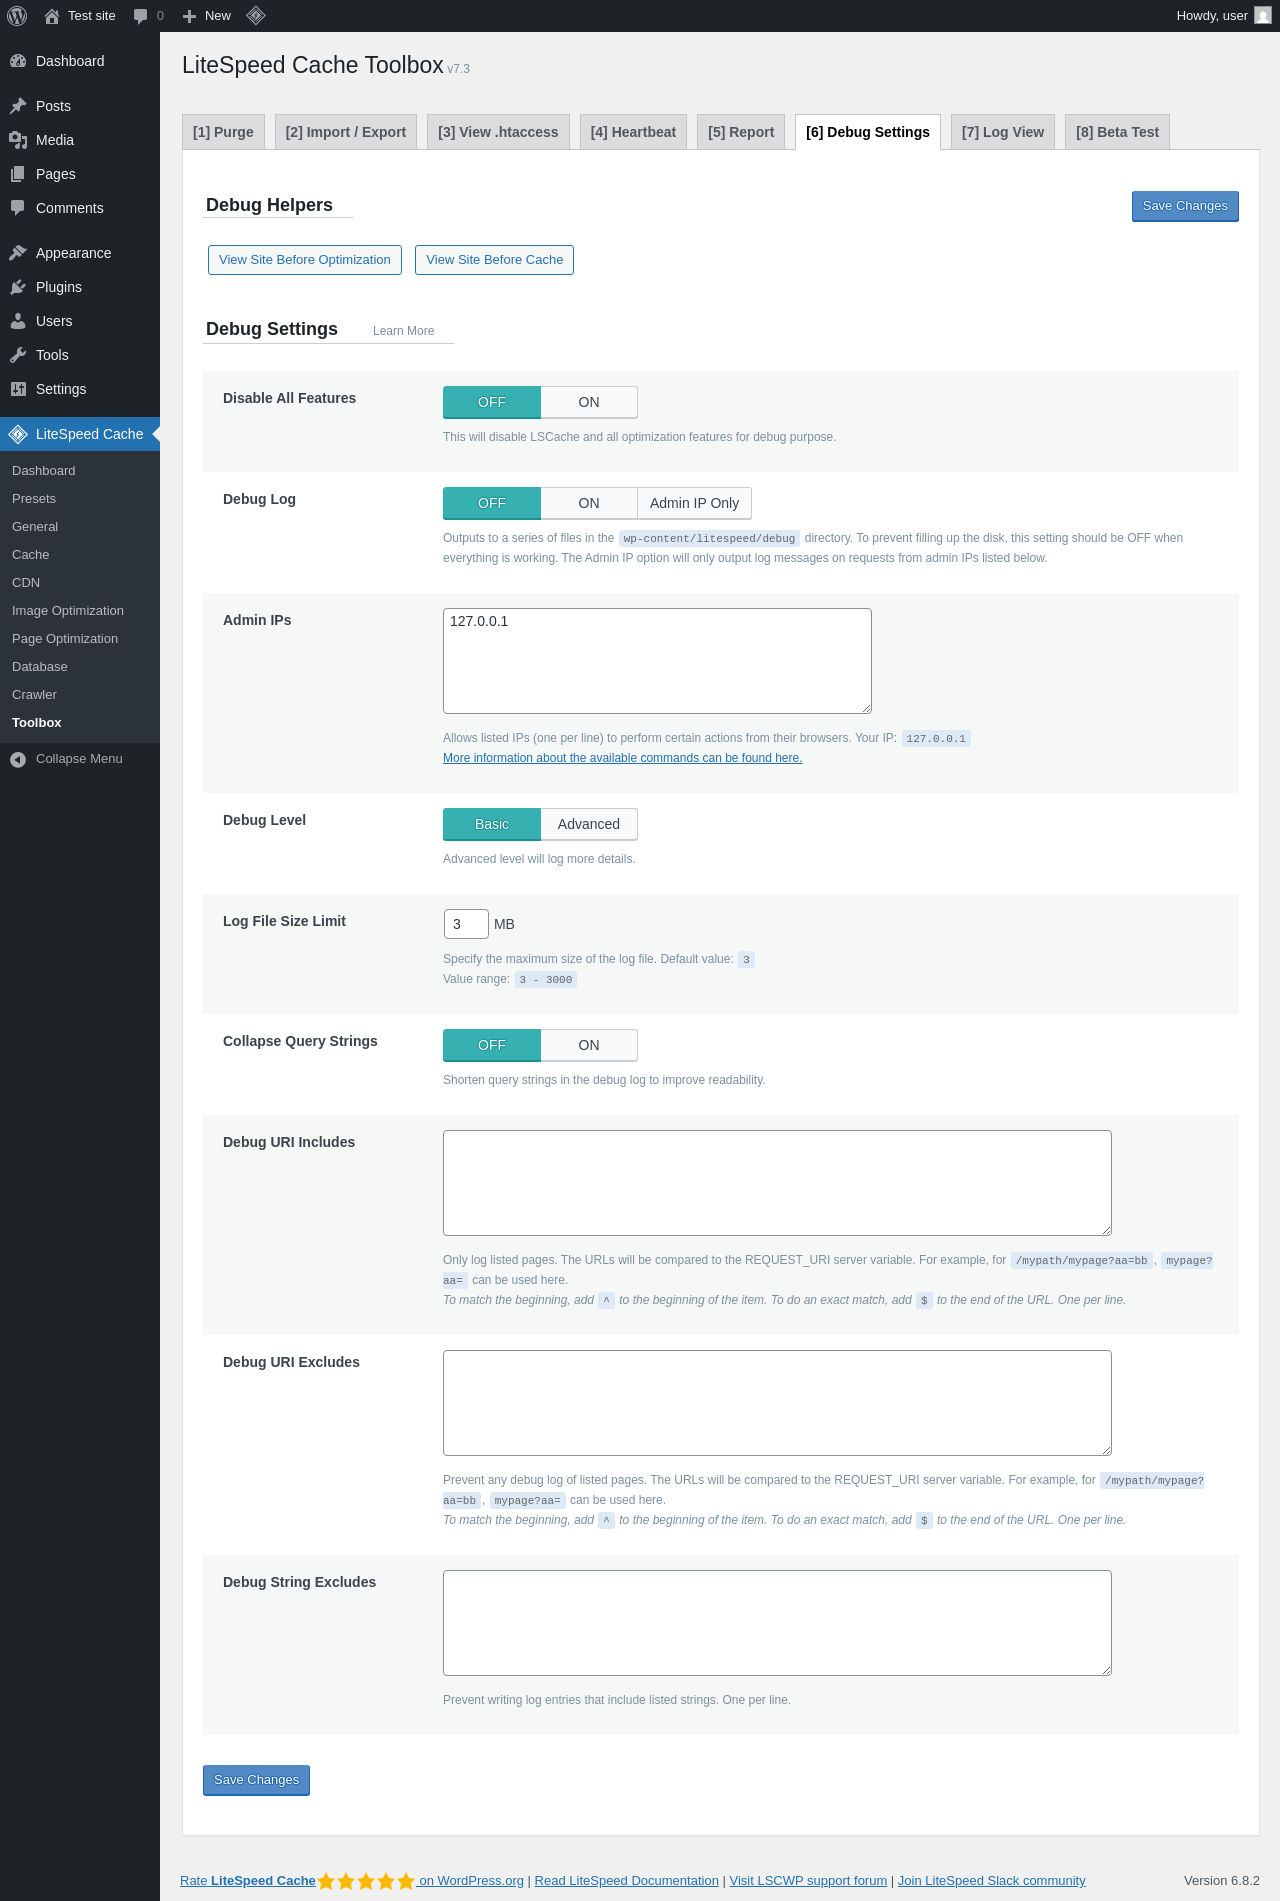The height and width of the screenshot is (1901, 1280).
Task: Click inside the Admin IPs text area
Action: point(657,661)
